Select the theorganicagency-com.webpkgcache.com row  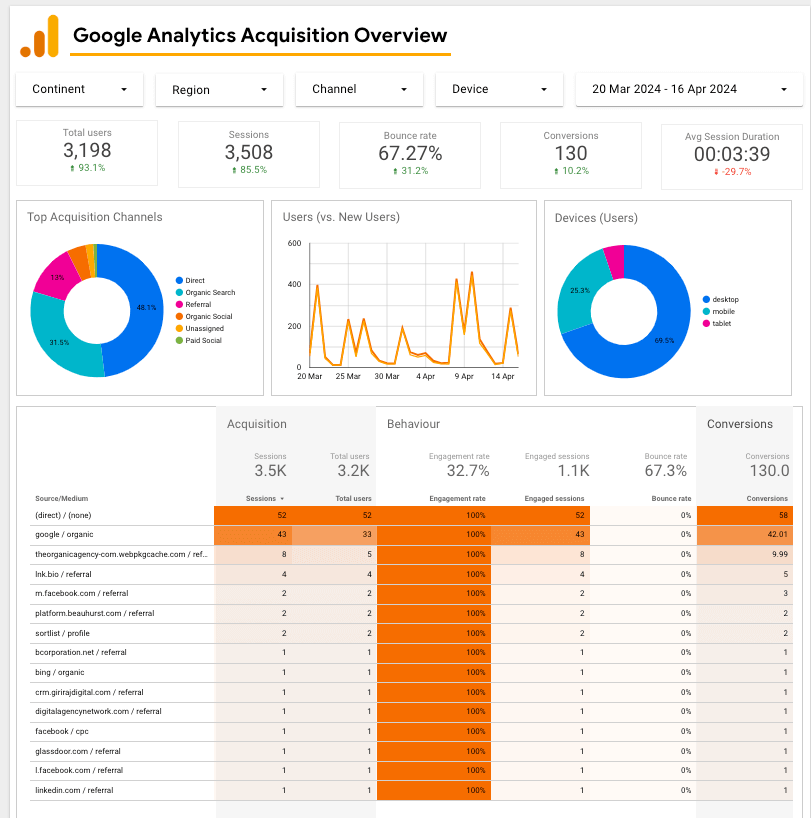tap(411, 555)
